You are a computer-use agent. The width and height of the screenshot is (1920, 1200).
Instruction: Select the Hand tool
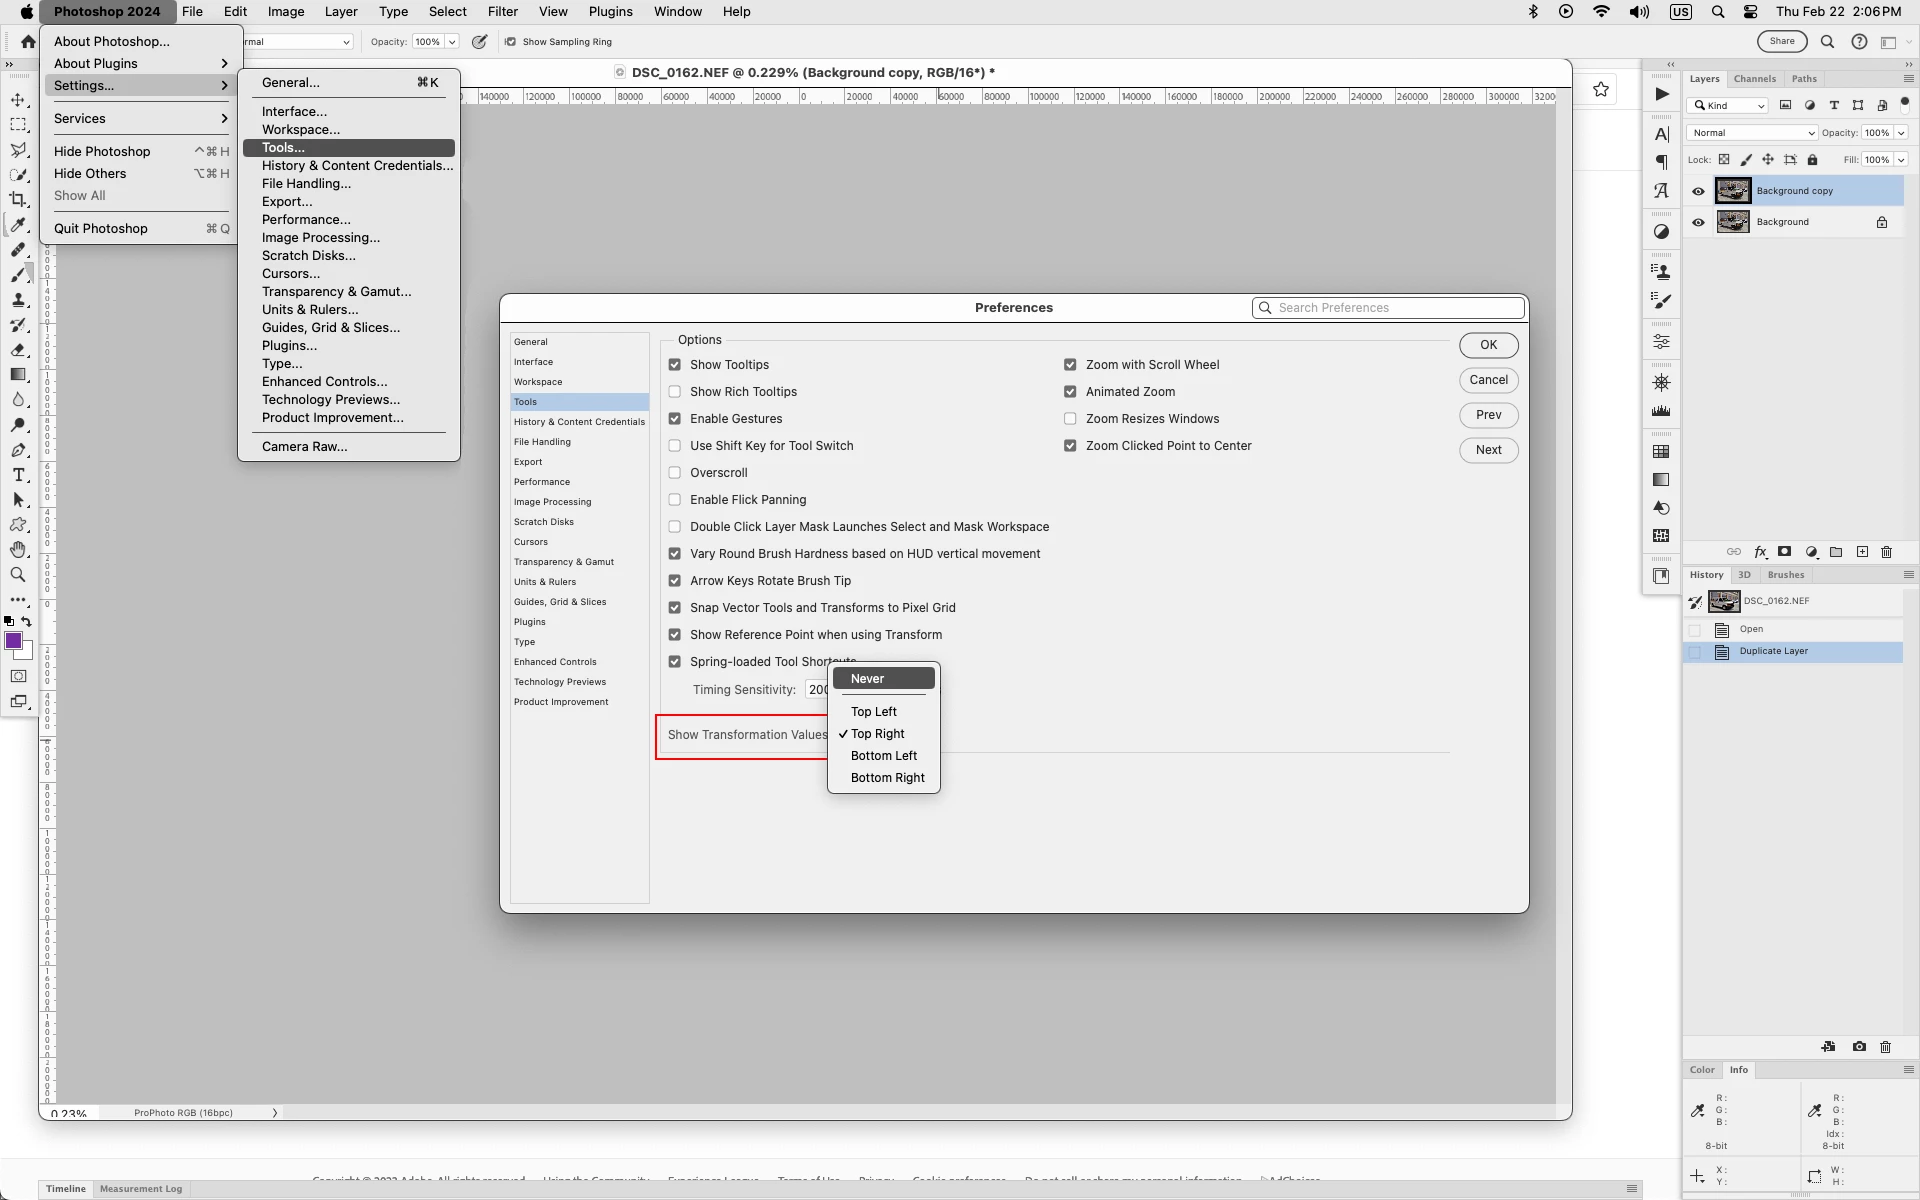18,550
